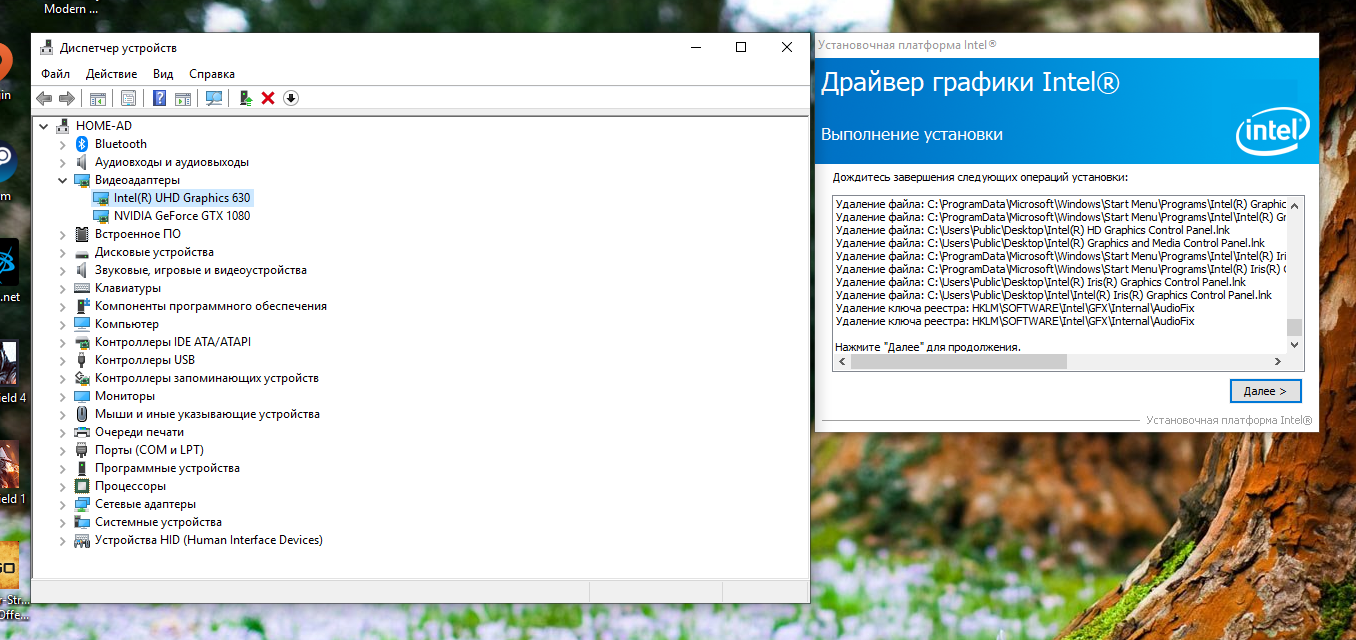This screenshot has width=1356, height=640.
Task: Click the Процессоры processor icon
Action: click(83, 486)
